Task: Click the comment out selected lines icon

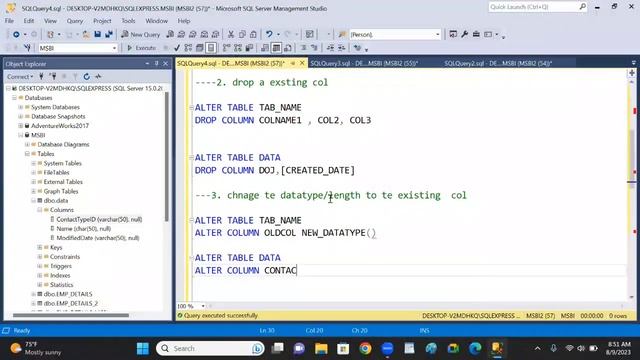Action: tap(304, 48)
